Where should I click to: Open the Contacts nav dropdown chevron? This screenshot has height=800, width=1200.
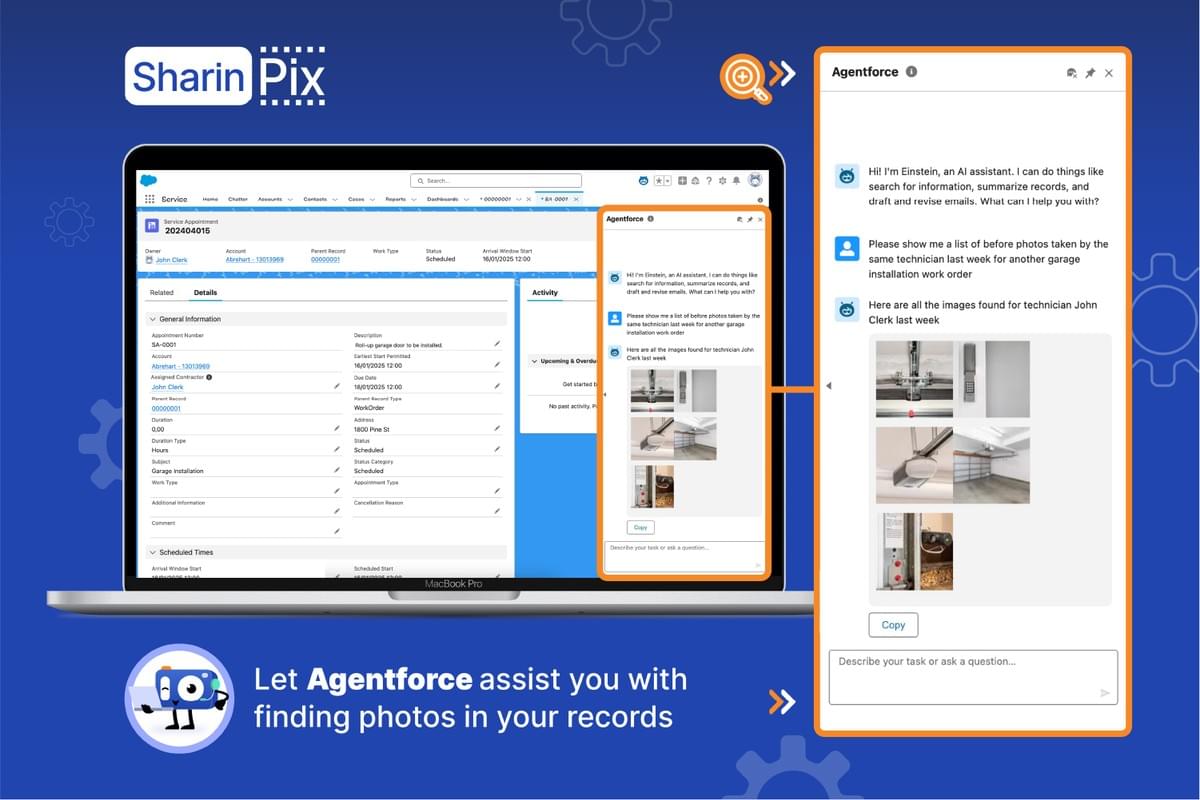click(x=335, y=199)
